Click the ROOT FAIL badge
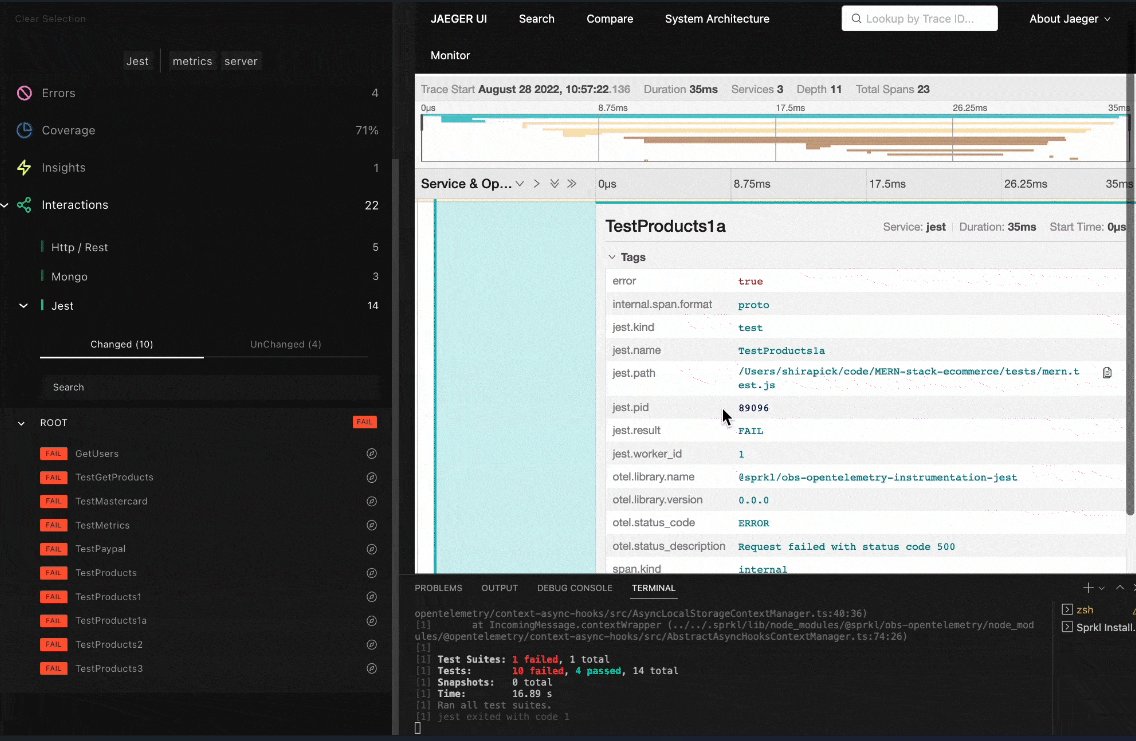Screen dimensions: 1136x741 [364, 422]
